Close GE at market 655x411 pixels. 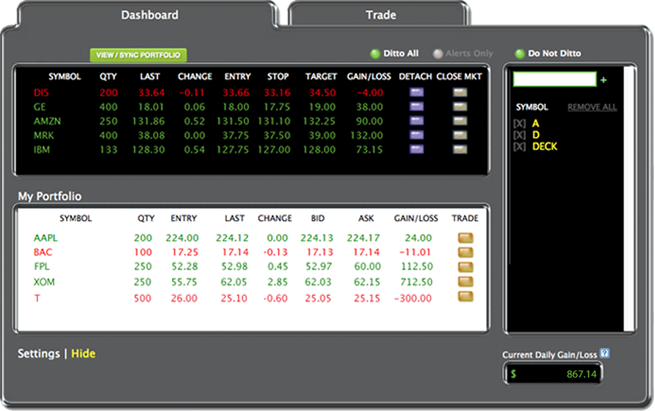click(x=460, y=107)
